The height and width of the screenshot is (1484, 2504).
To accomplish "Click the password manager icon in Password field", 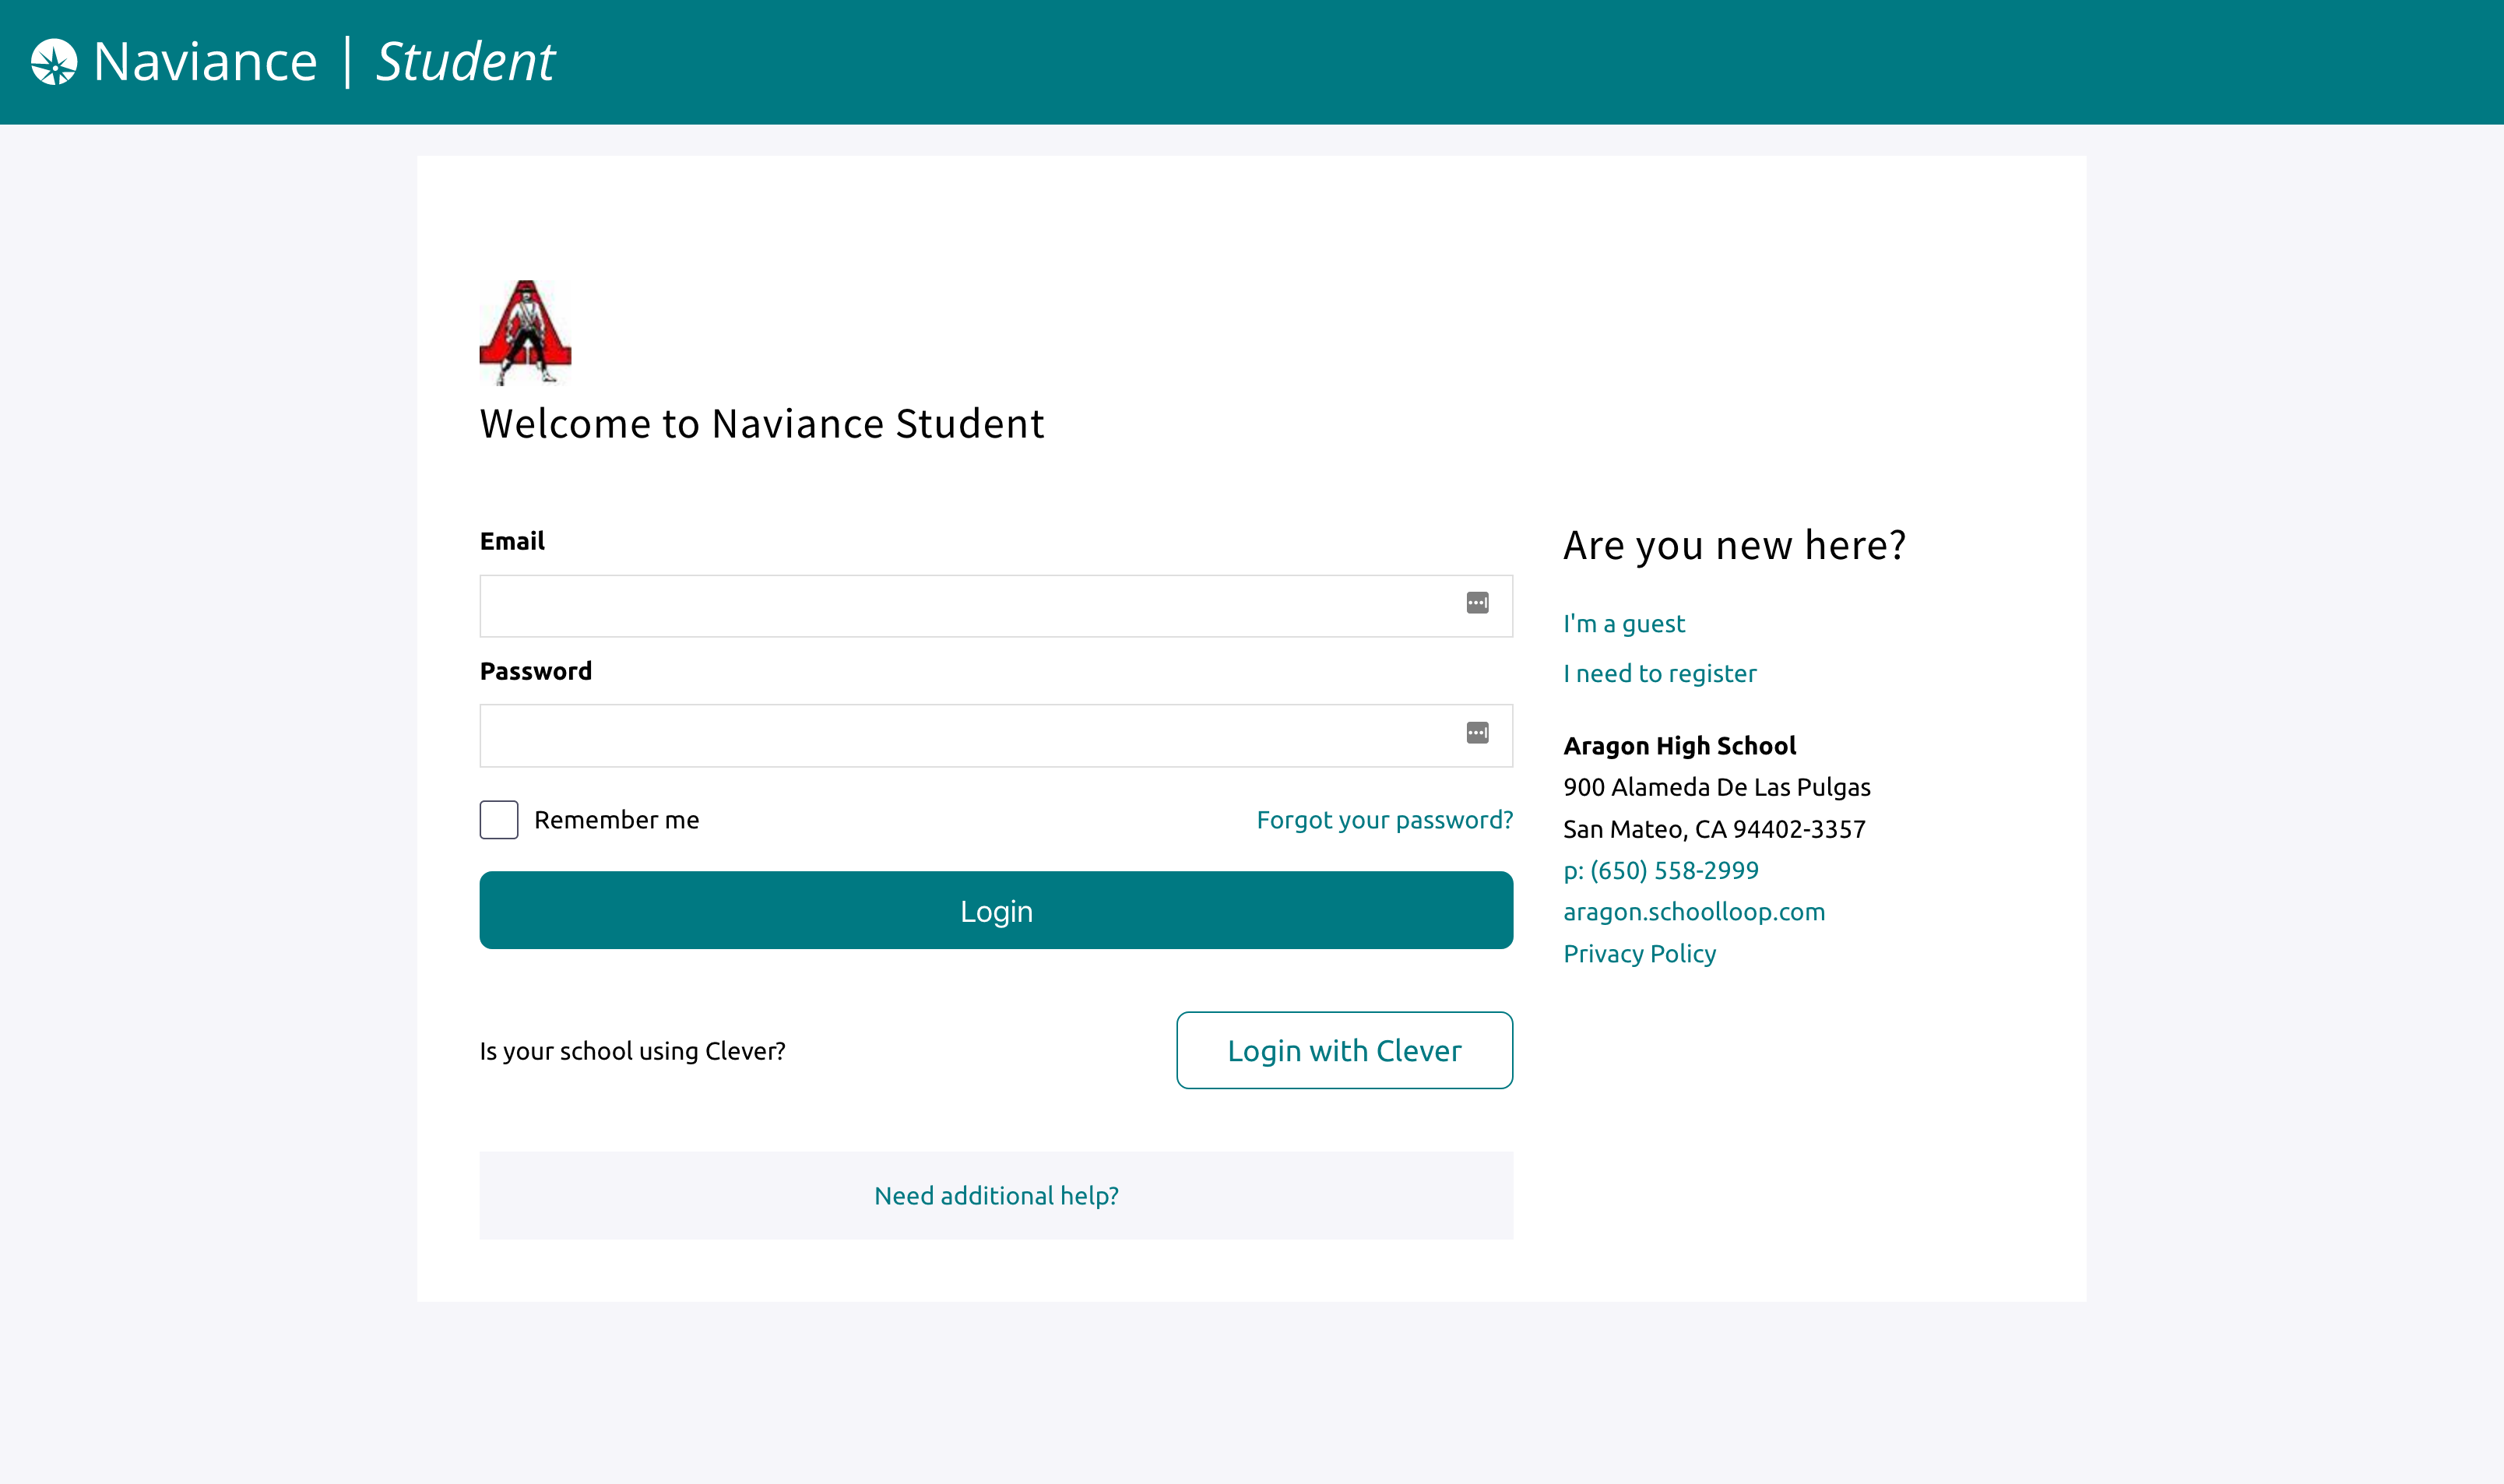I will click(1477, 733).
